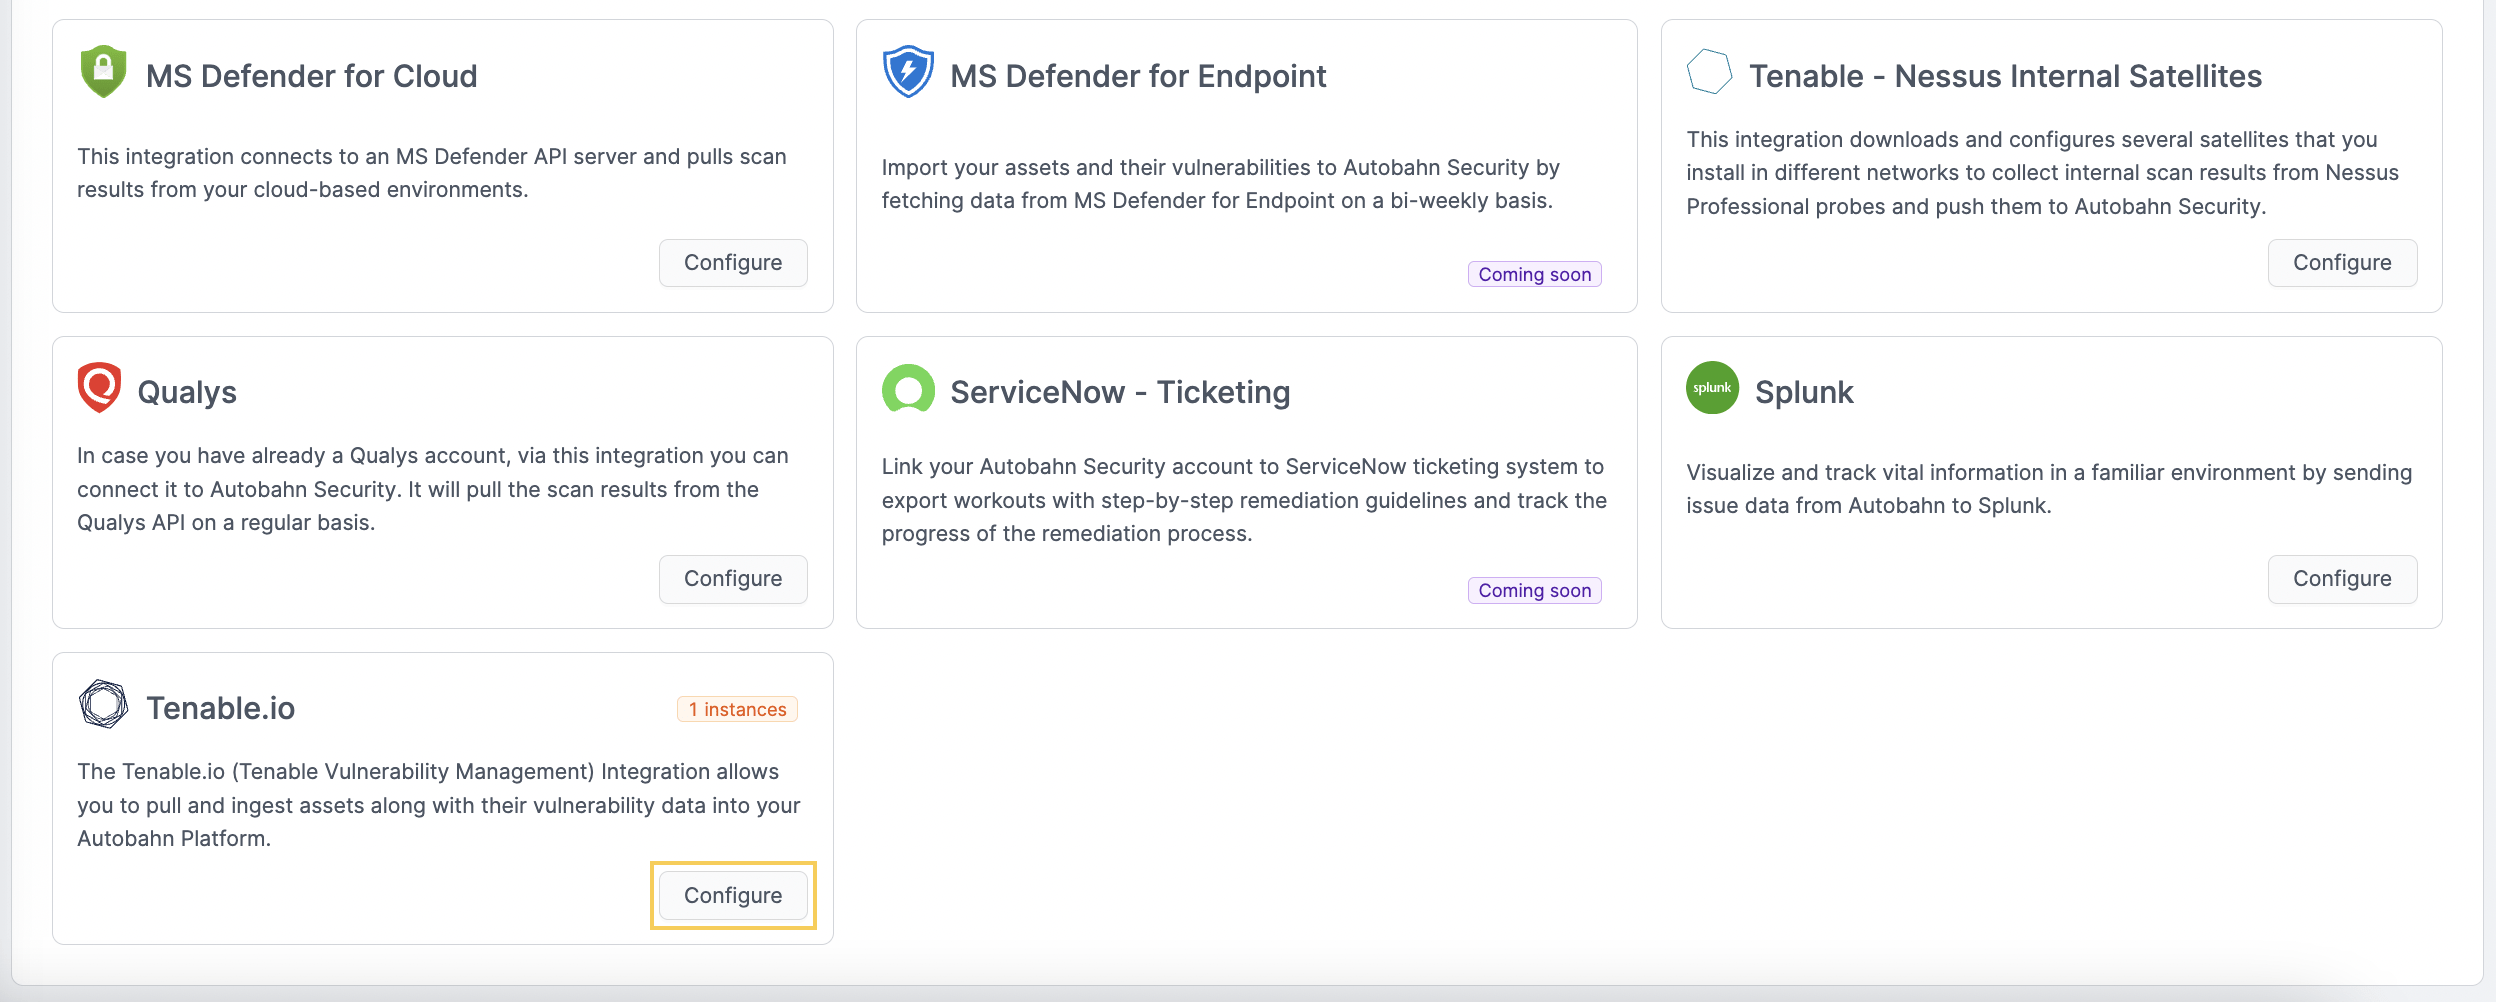The image size is (2496, 1002).
Task: Click the ServiceNow - Ticketing heading
Action: pyautogui.click(x=1120, y=392)
